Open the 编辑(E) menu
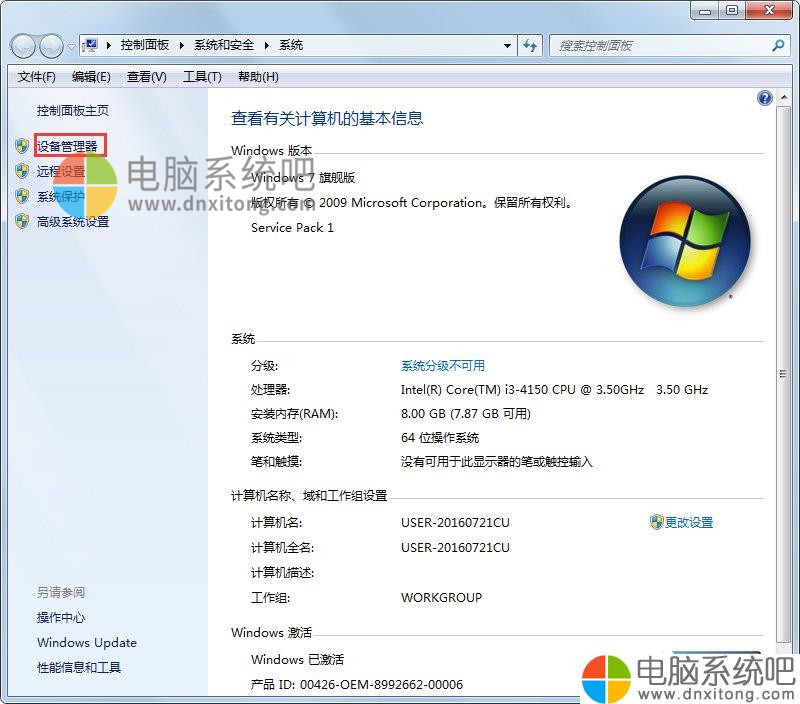Viewport: 800px width, 704px height. click(x=91, y=77)
